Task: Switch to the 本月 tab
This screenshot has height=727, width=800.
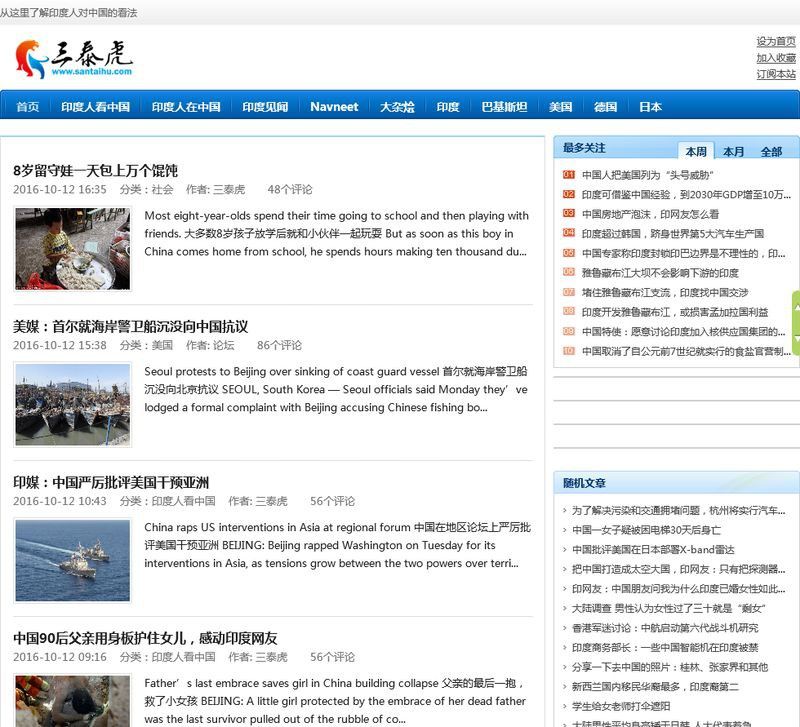Action: 733,152
